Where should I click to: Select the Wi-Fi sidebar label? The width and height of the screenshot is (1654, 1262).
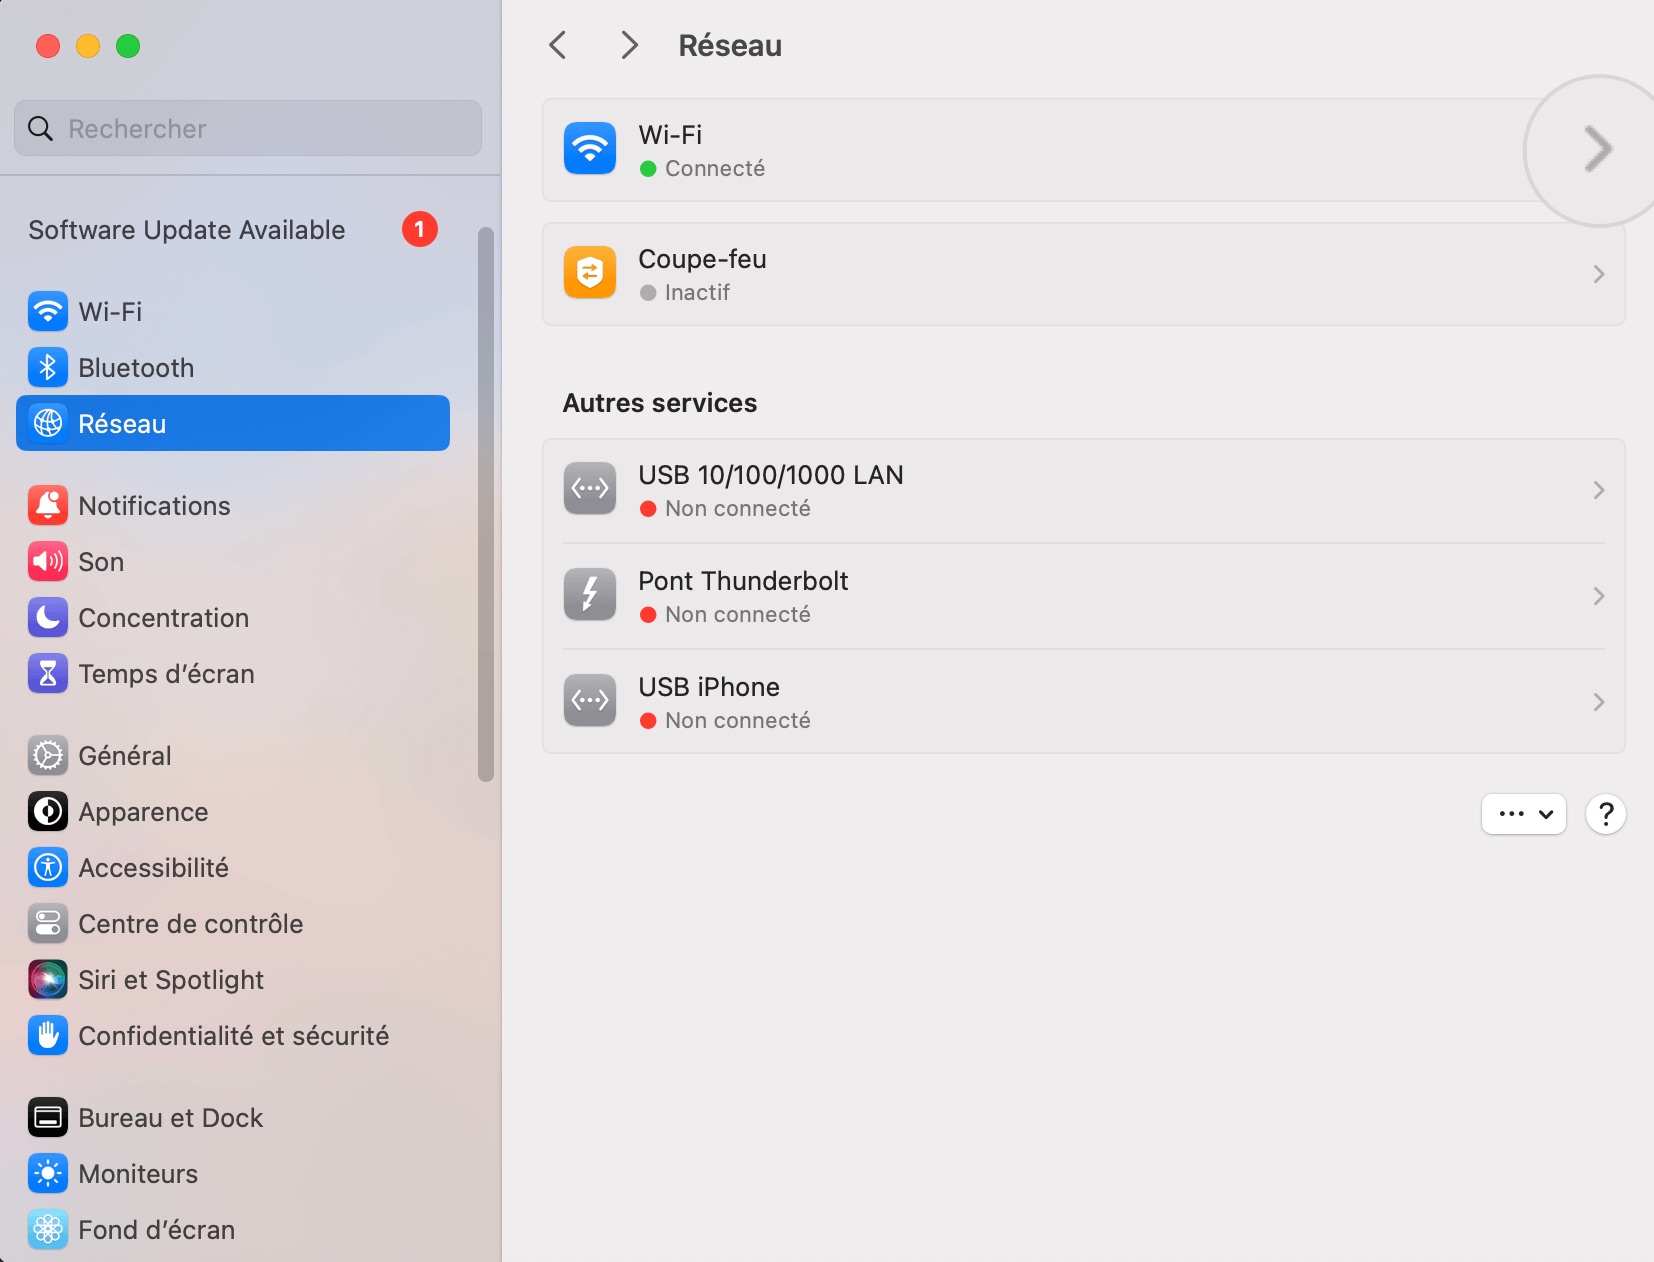[110, 312]
